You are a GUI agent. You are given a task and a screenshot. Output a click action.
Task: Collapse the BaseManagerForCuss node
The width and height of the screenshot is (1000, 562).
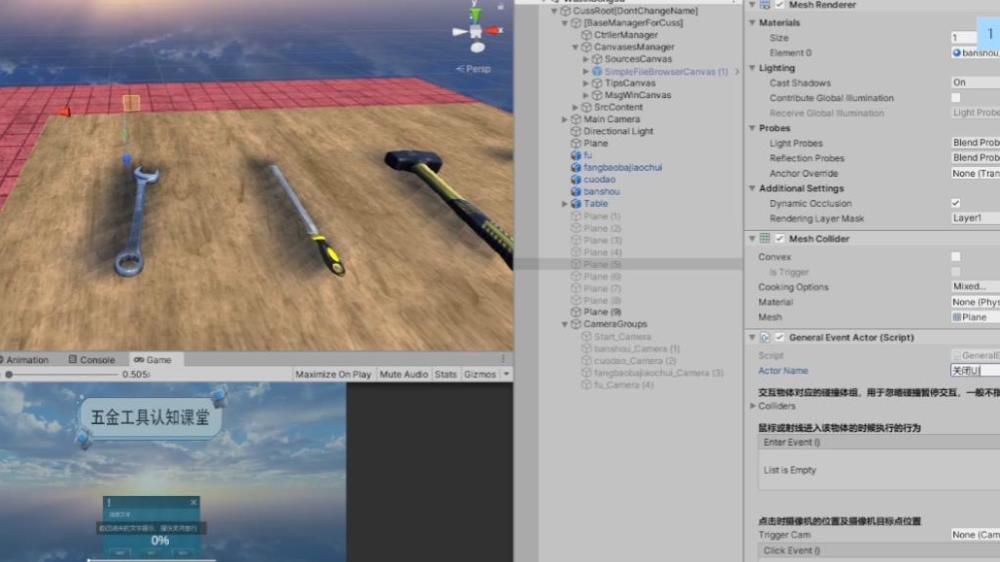[x=565, y=23]
